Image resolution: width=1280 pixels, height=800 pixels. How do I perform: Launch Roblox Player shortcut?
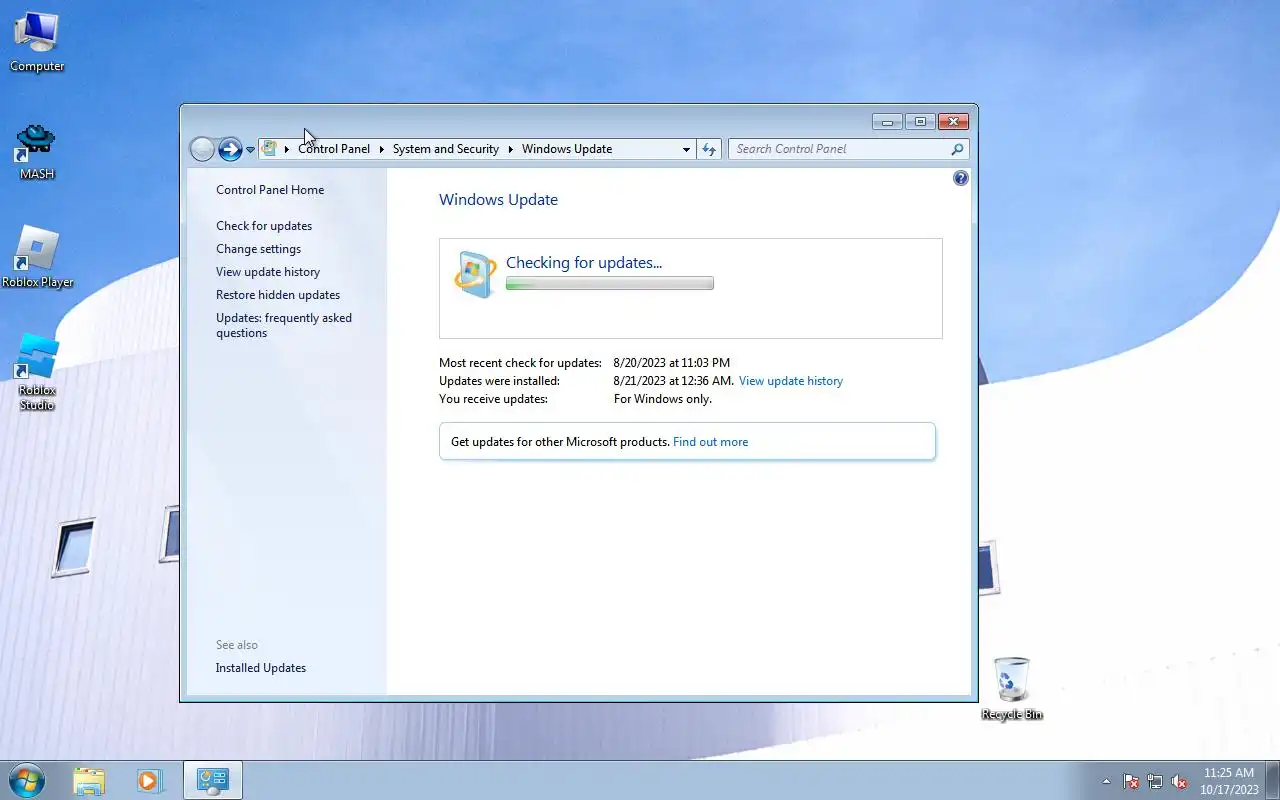tap(37, 258)
